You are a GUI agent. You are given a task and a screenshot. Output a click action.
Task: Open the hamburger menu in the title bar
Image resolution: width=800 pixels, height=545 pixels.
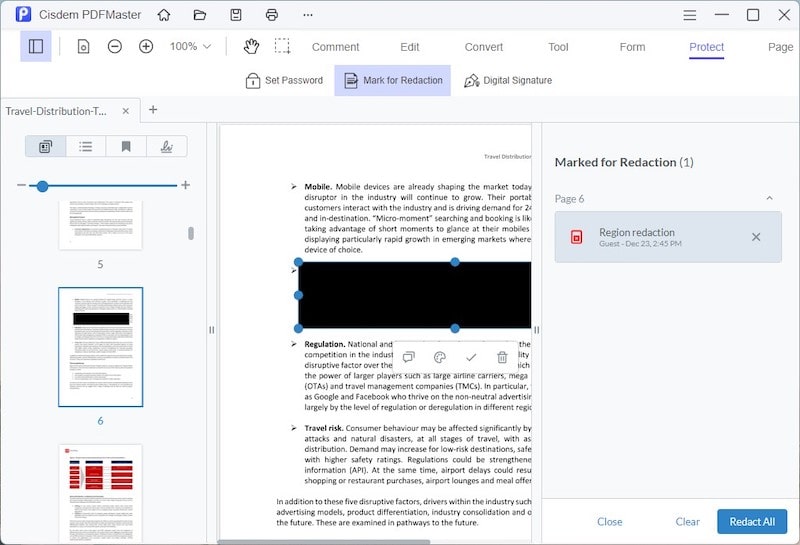pyautogui.click(x=690, y=15)
